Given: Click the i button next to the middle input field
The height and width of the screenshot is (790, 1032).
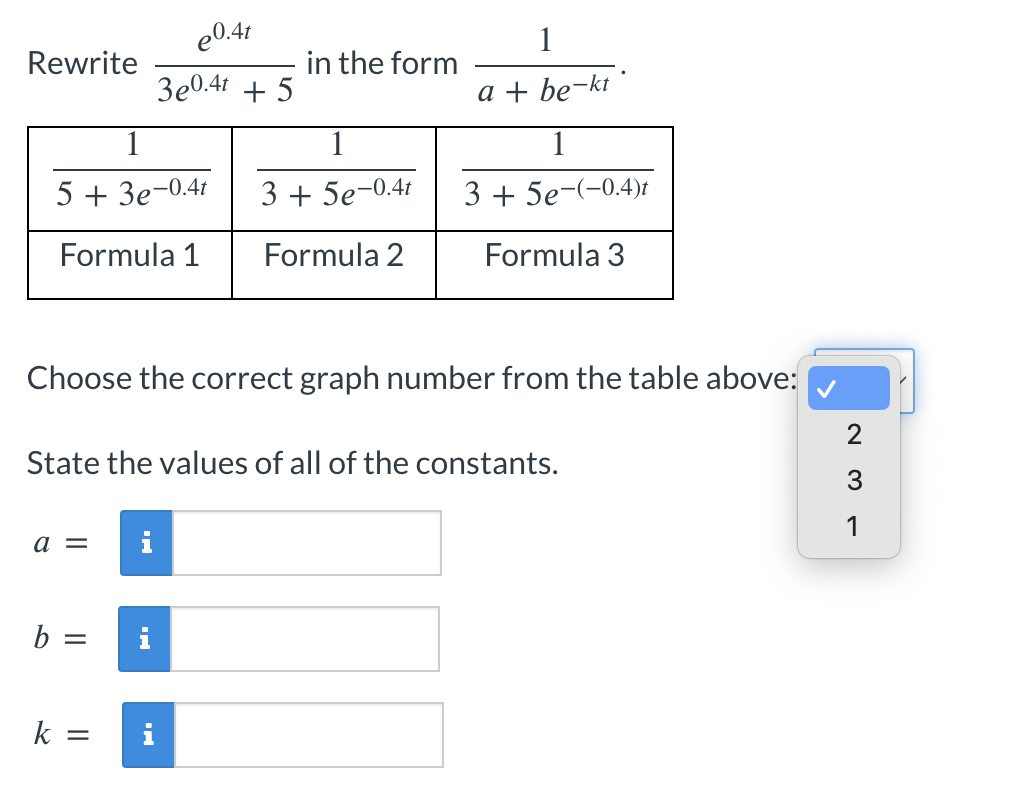Looking at the screenshot, I should coord(146,639).
